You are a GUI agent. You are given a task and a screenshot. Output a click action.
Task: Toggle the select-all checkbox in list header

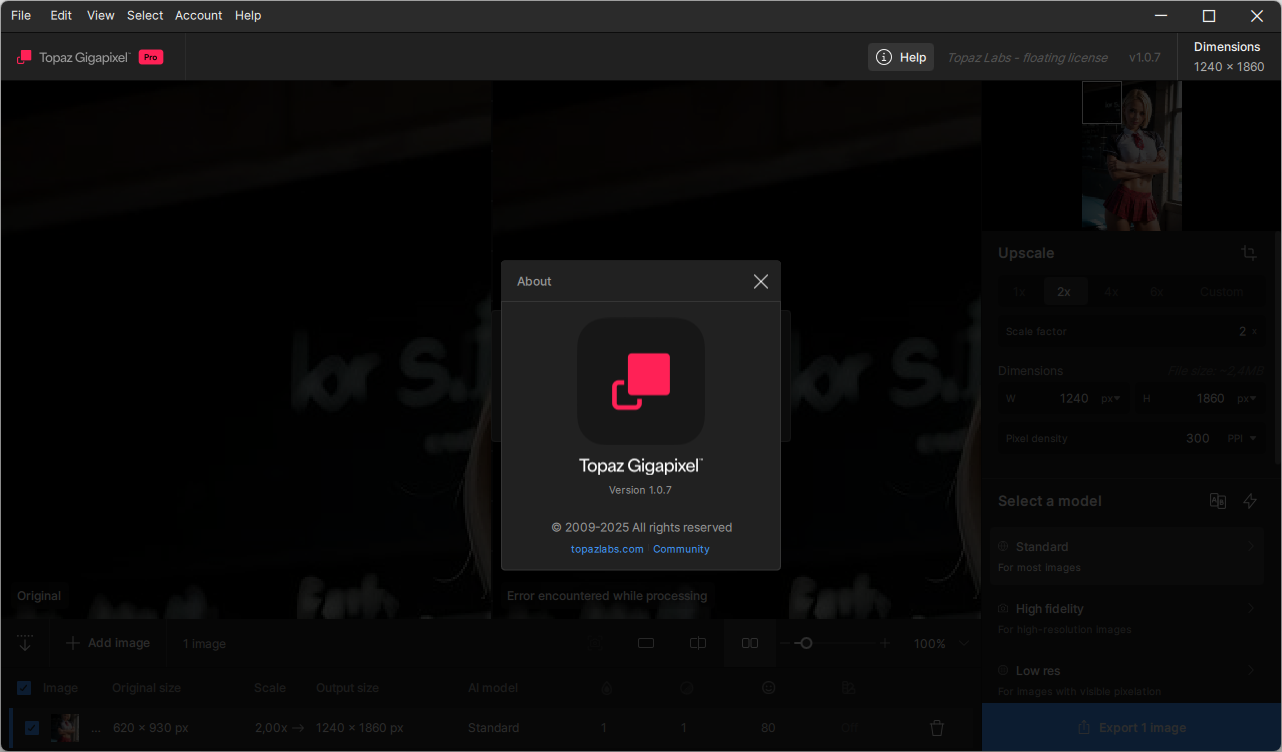click(x=24, y=688)
